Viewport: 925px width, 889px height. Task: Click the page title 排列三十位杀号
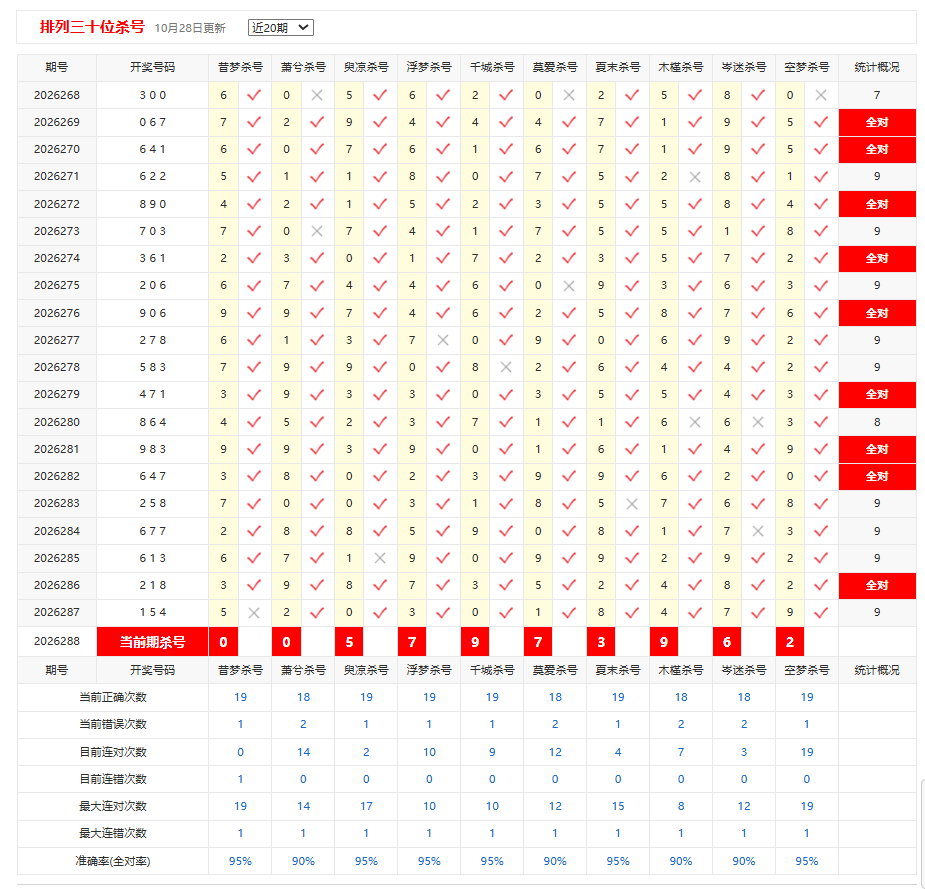pos(92,27)
